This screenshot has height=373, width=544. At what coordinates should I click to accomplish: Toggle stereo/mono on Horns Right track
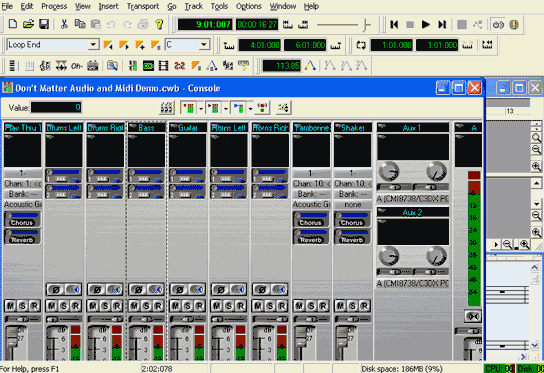tap(279, 289)
